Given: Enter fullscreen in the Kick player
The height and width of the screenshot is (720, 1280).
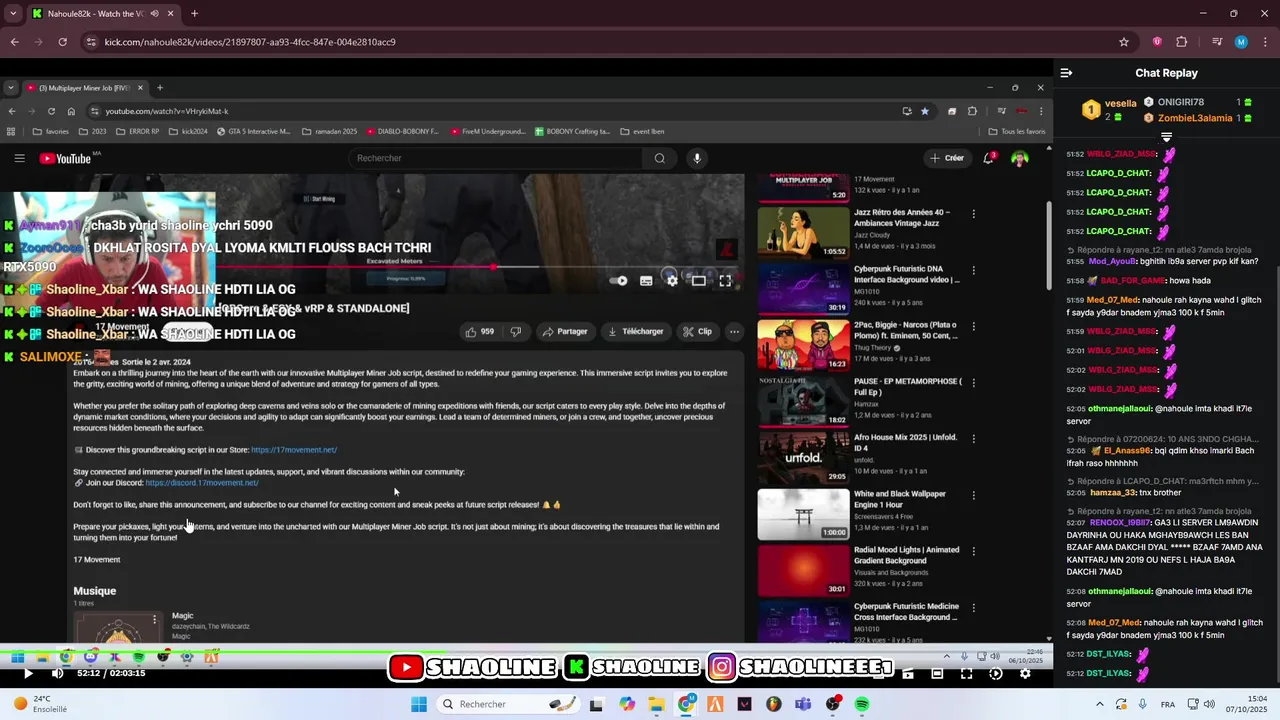Looking at the screenshot, I should (966, 673).
